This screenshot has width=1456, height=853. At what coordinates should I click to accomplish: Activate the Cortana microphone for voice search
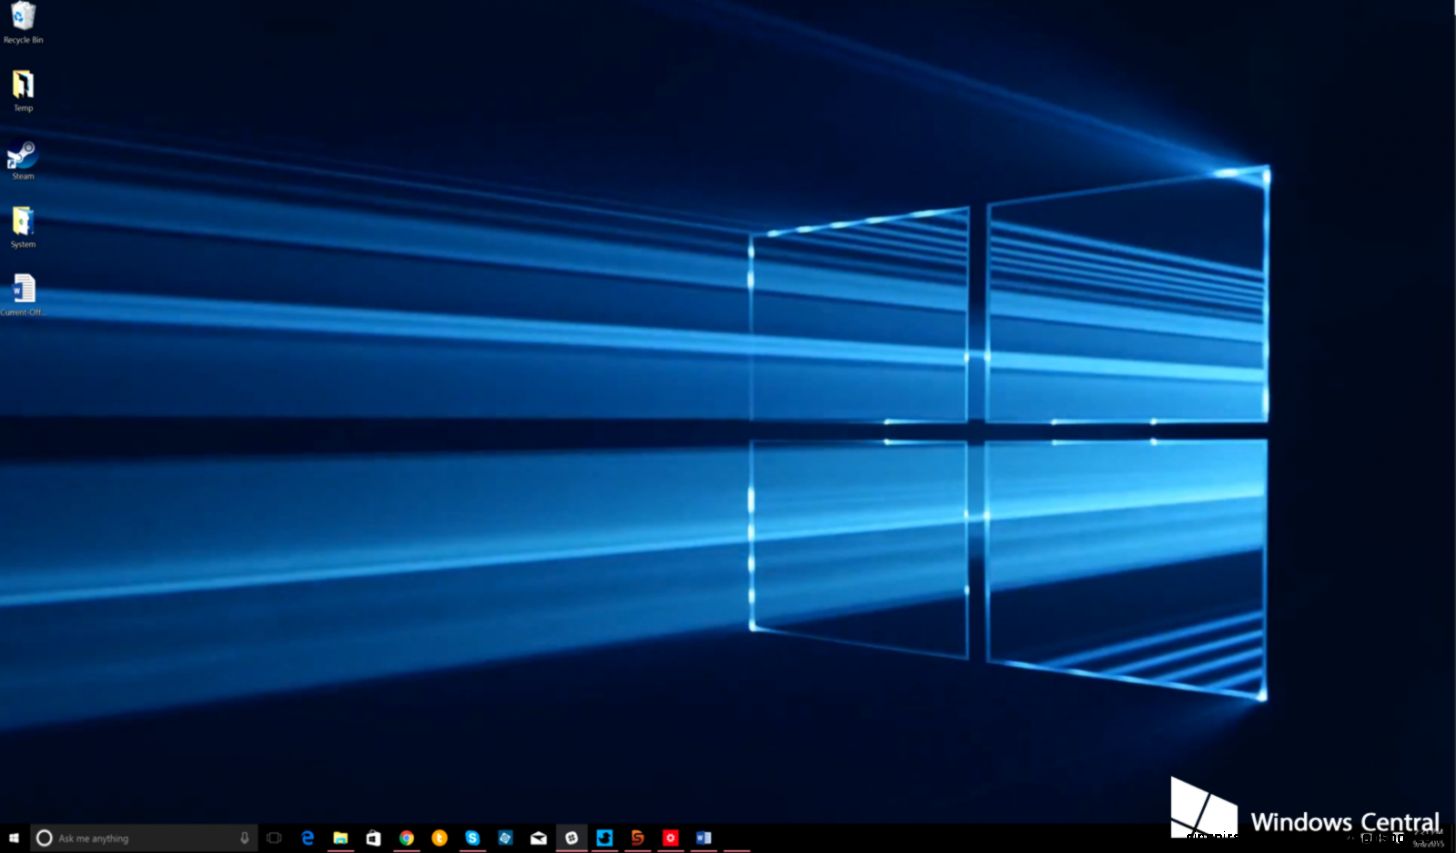[x=247, y=837]
